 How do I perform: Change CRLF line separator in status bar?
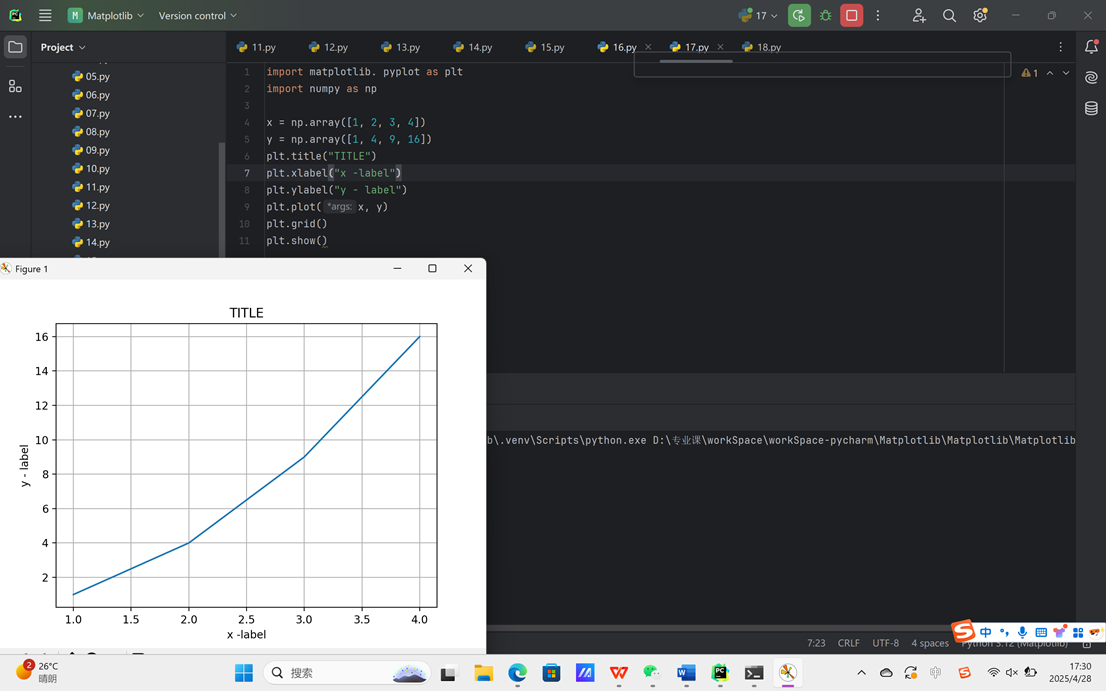pyautogui.click(x=849, y=643)
